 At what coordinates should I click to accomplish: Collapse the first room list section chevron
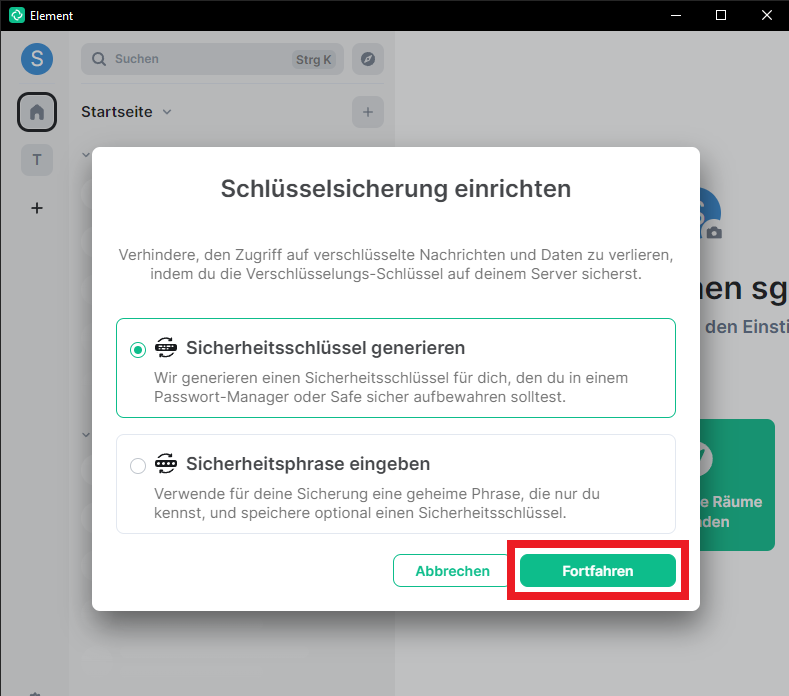(x=85, y=155)
